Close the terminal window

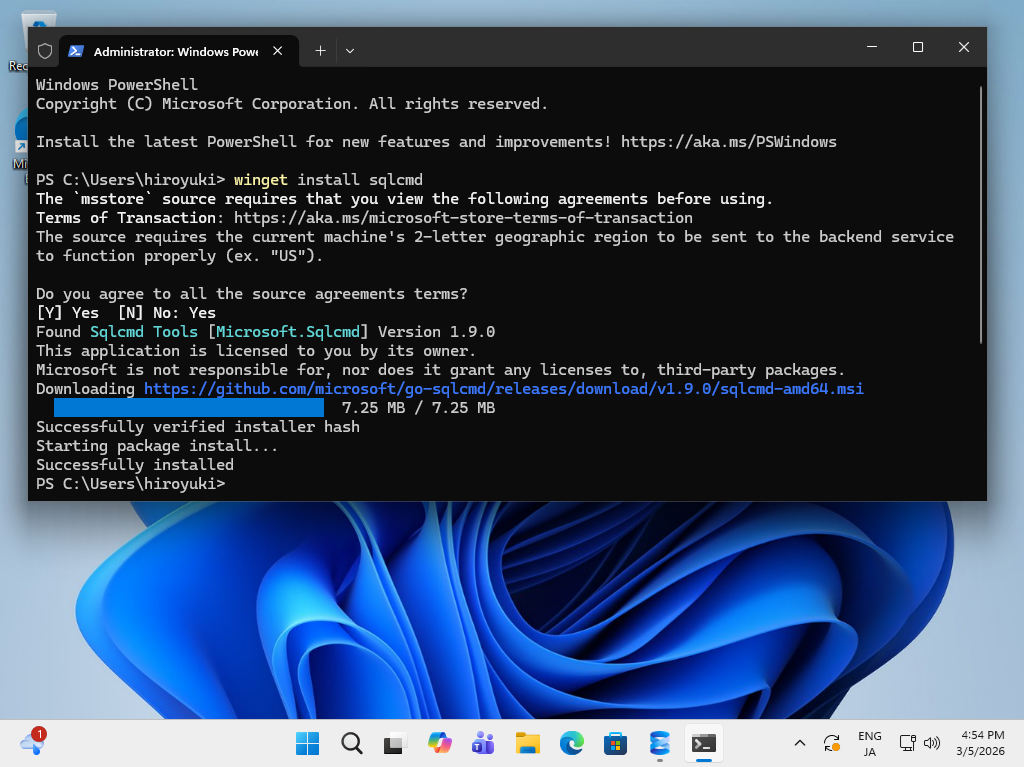pyautogui.click(x=963, y=47)
